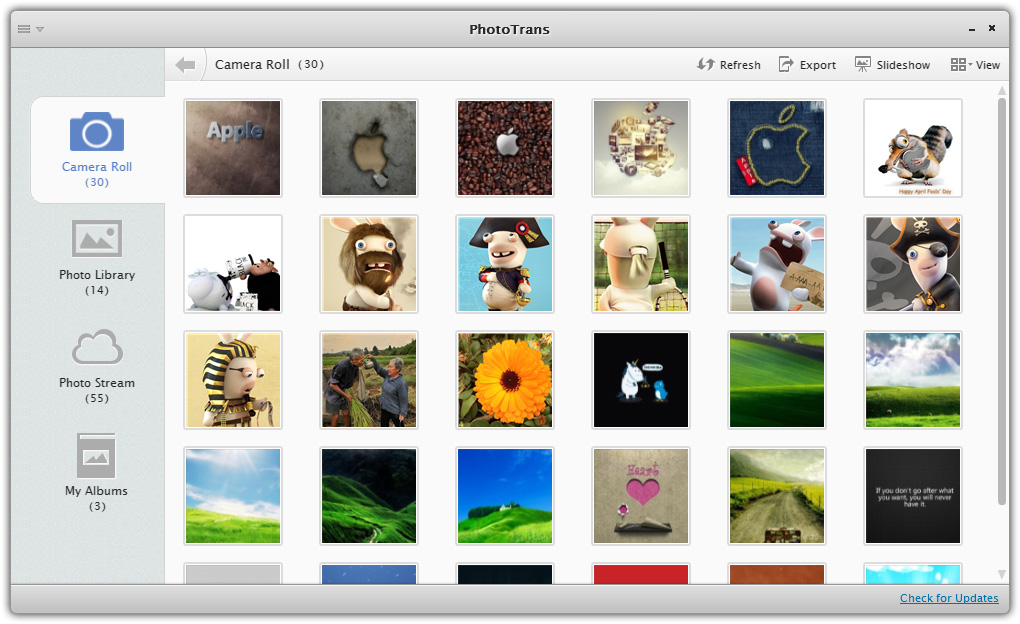Select the blue sky hill with house thumbnail
This screenshot has height=624, width=1020.
[505, 496]
